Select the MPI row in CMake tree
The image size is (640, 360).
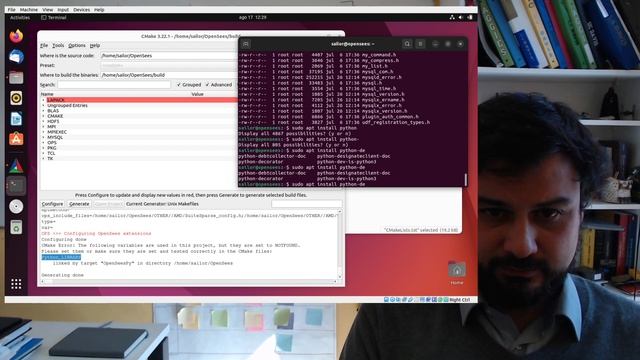[x=139, y=127]
